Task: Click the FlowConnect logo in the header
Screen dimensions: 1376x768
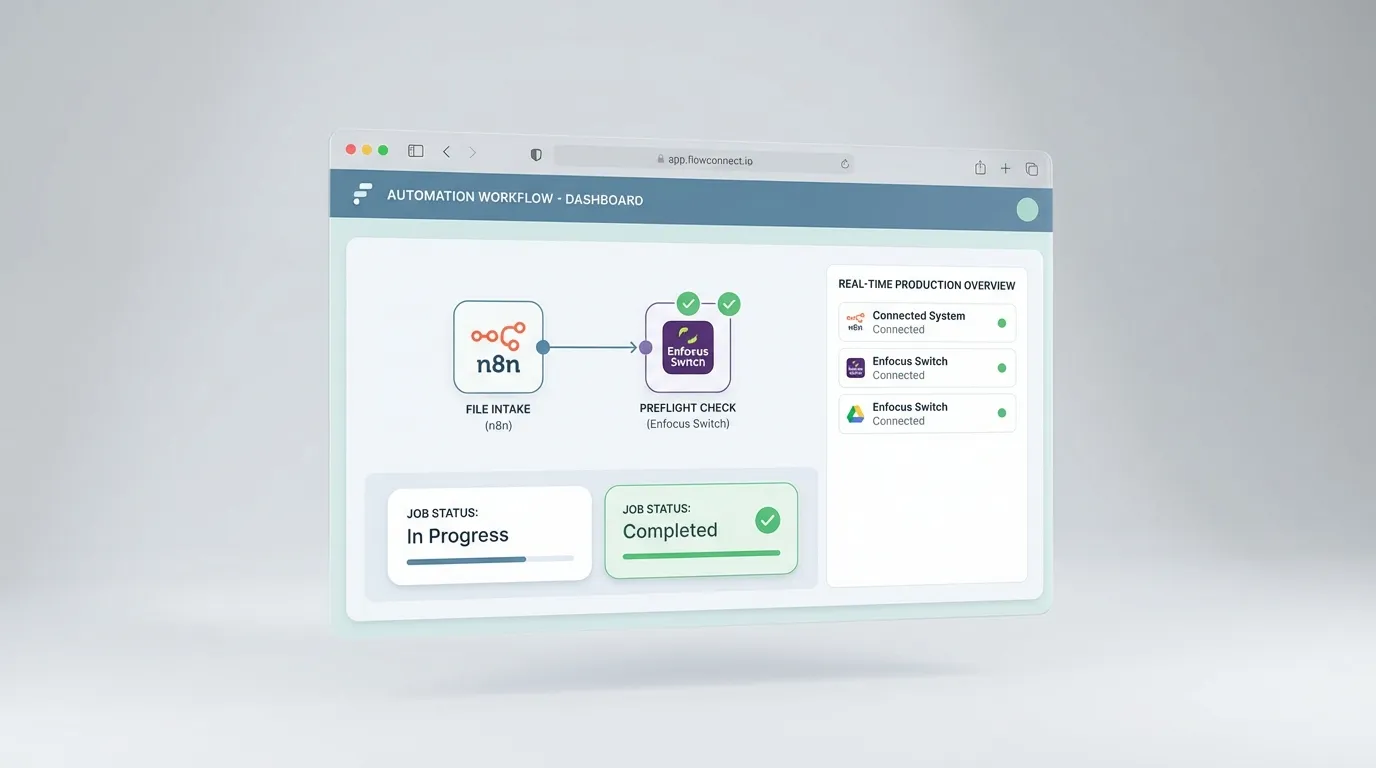Action: 362,193
